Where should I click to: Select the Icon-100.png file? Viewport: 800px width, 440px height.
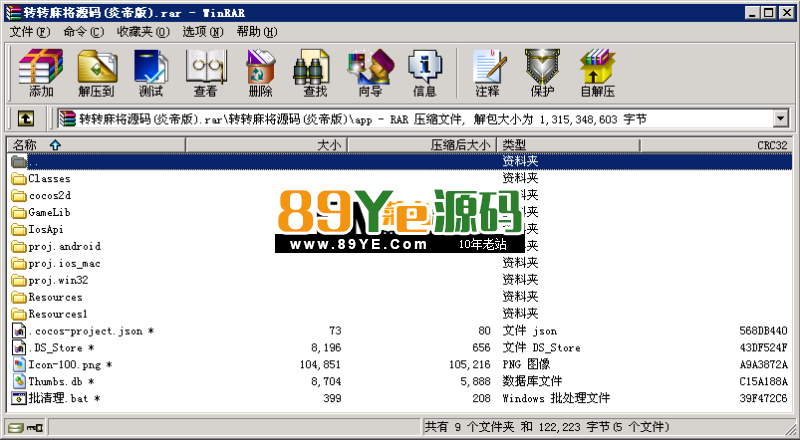coord(65,365)
